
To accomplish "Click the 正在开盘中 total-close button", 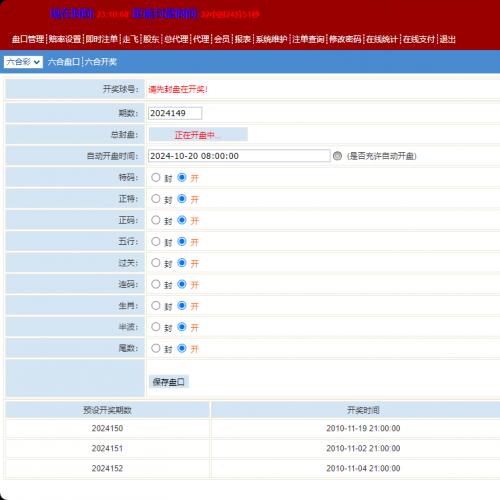I will point(198,135).
